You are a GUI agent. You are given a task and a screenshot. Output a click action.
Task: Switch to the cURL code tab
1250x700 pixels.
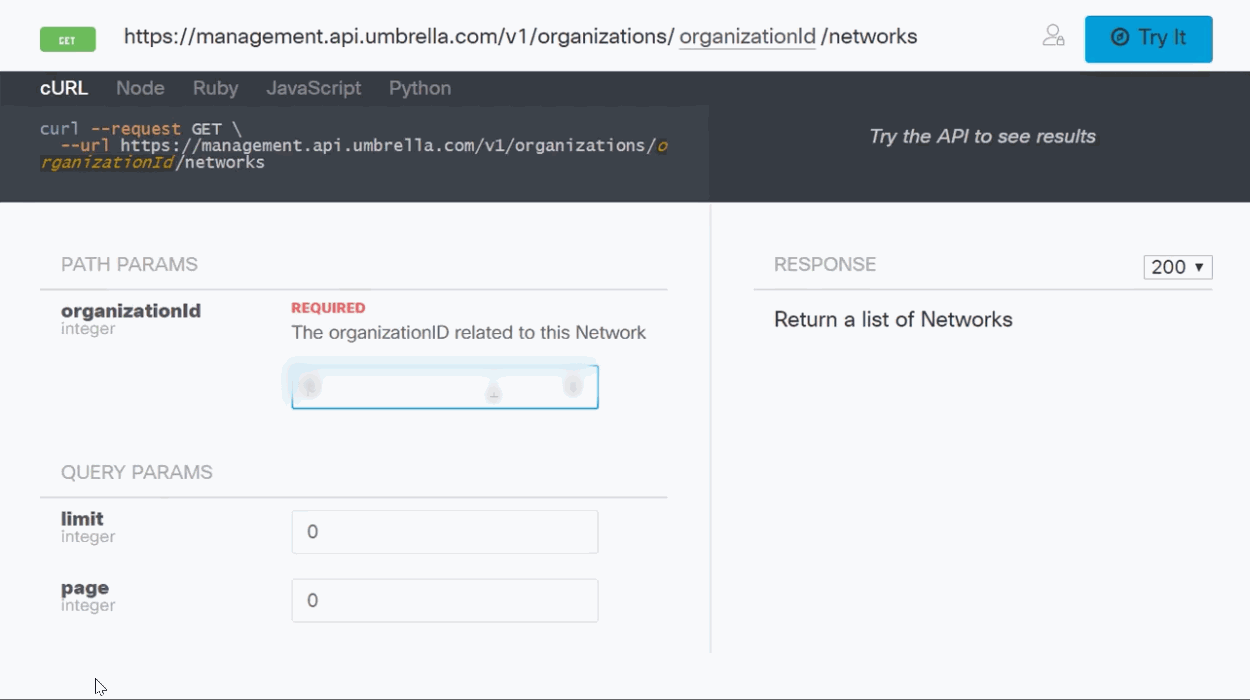tap(64, 88)
